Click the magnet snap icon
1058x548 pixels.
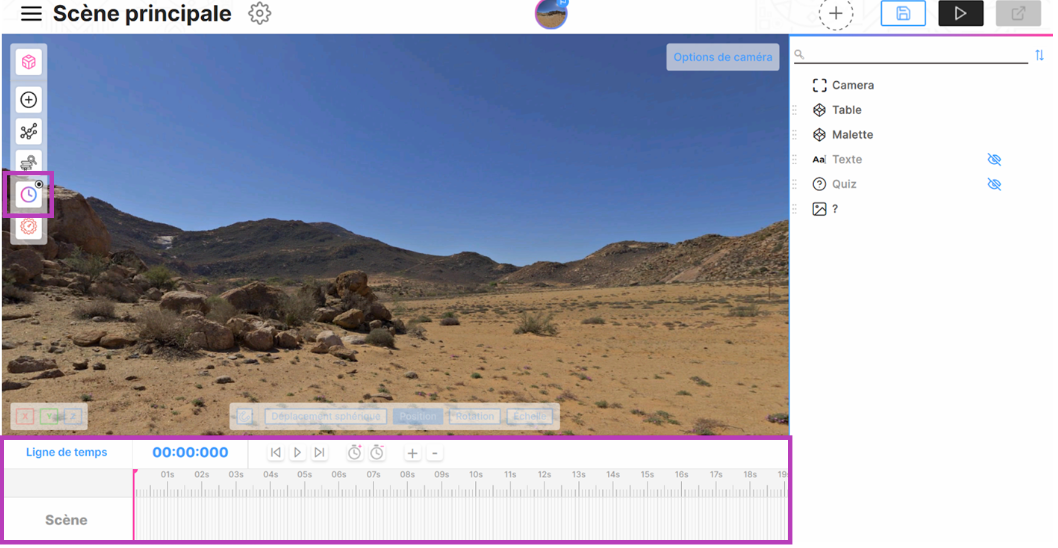pos(245,416)
